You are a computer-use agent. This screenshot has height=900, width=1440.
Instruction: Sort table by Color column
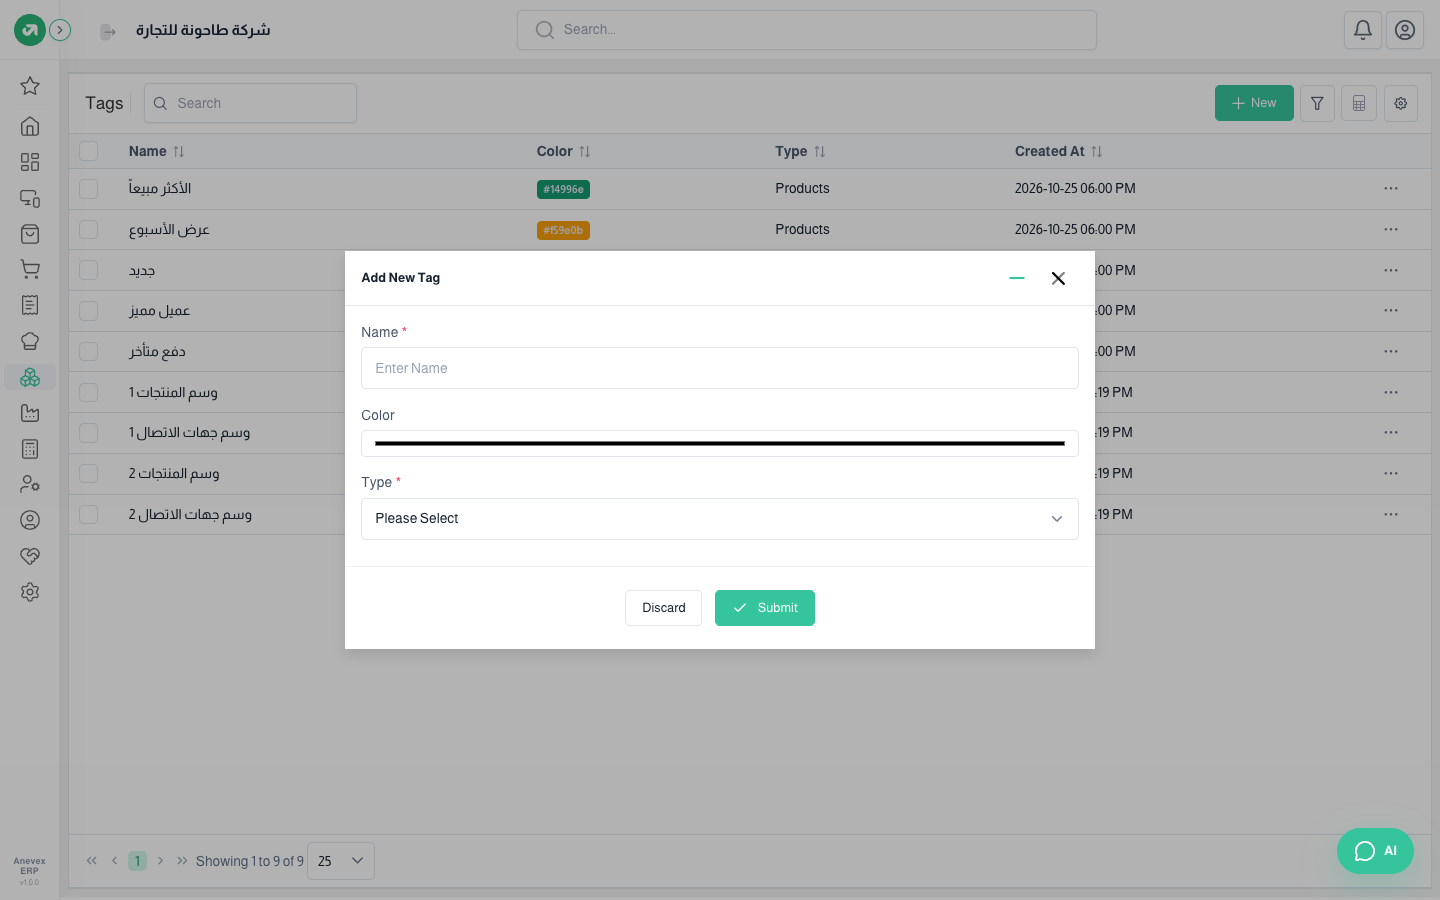click(x=564, y=151)
